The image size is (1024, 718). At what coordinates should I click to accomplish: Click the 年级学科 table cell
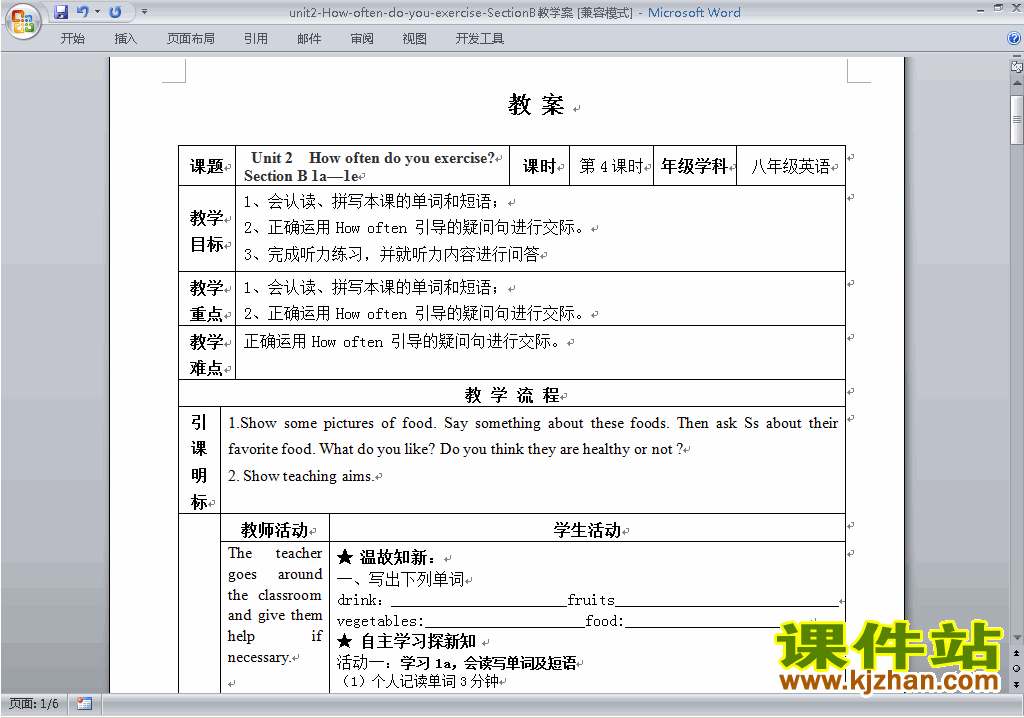pos(694,167)
